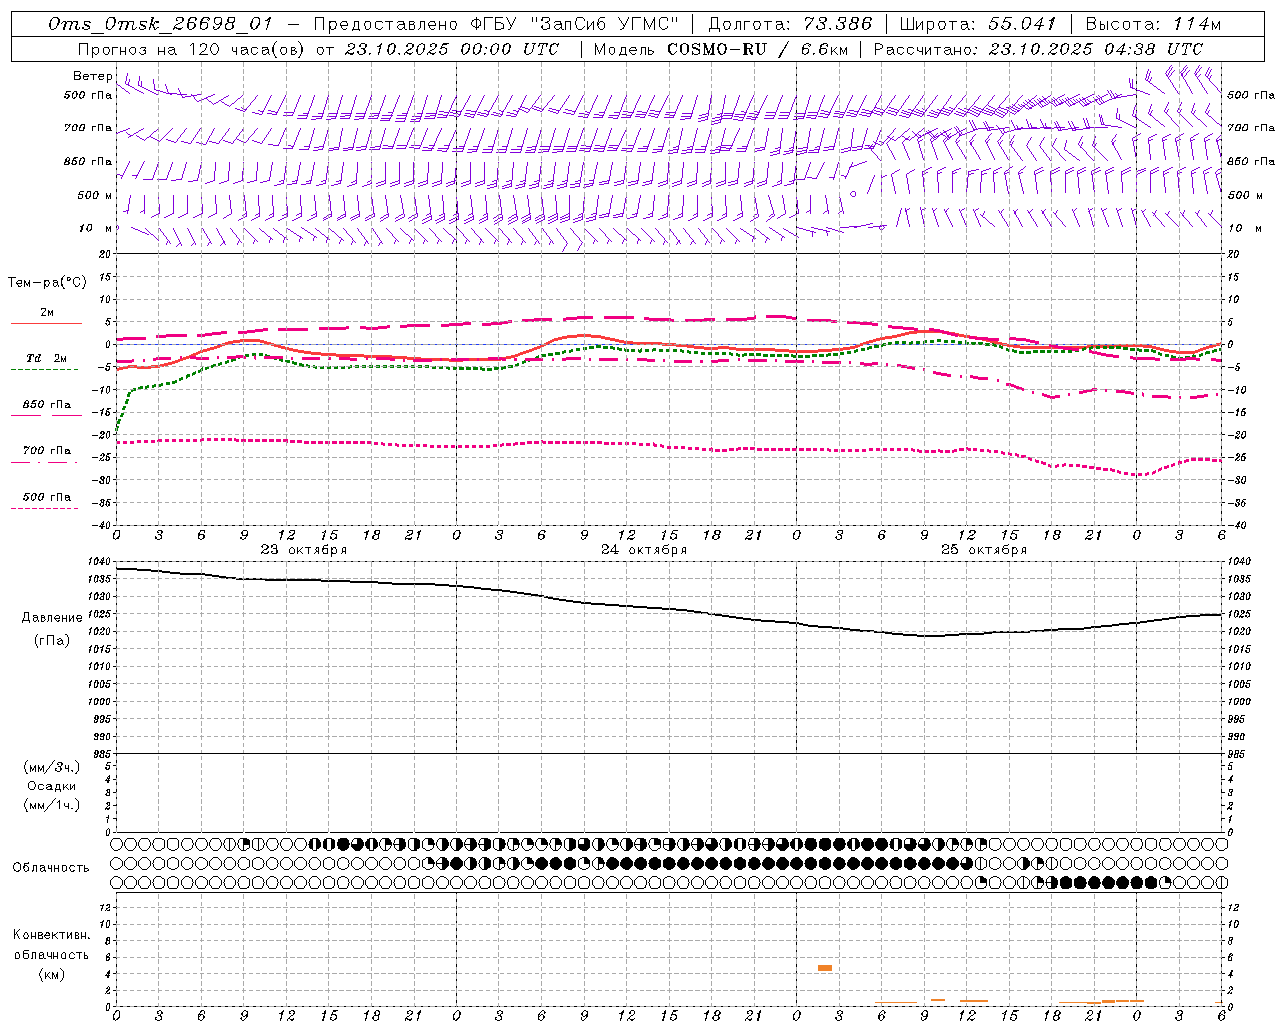Click the 500 м wind level label on left
The height and width of the screenshot is (1024, 1280).
95,195
